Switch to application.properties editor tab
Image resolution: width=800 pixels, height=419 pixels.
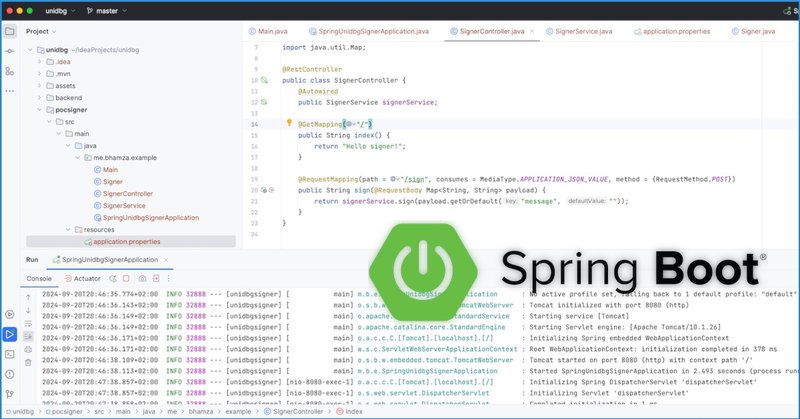click(x=672, y=31)
